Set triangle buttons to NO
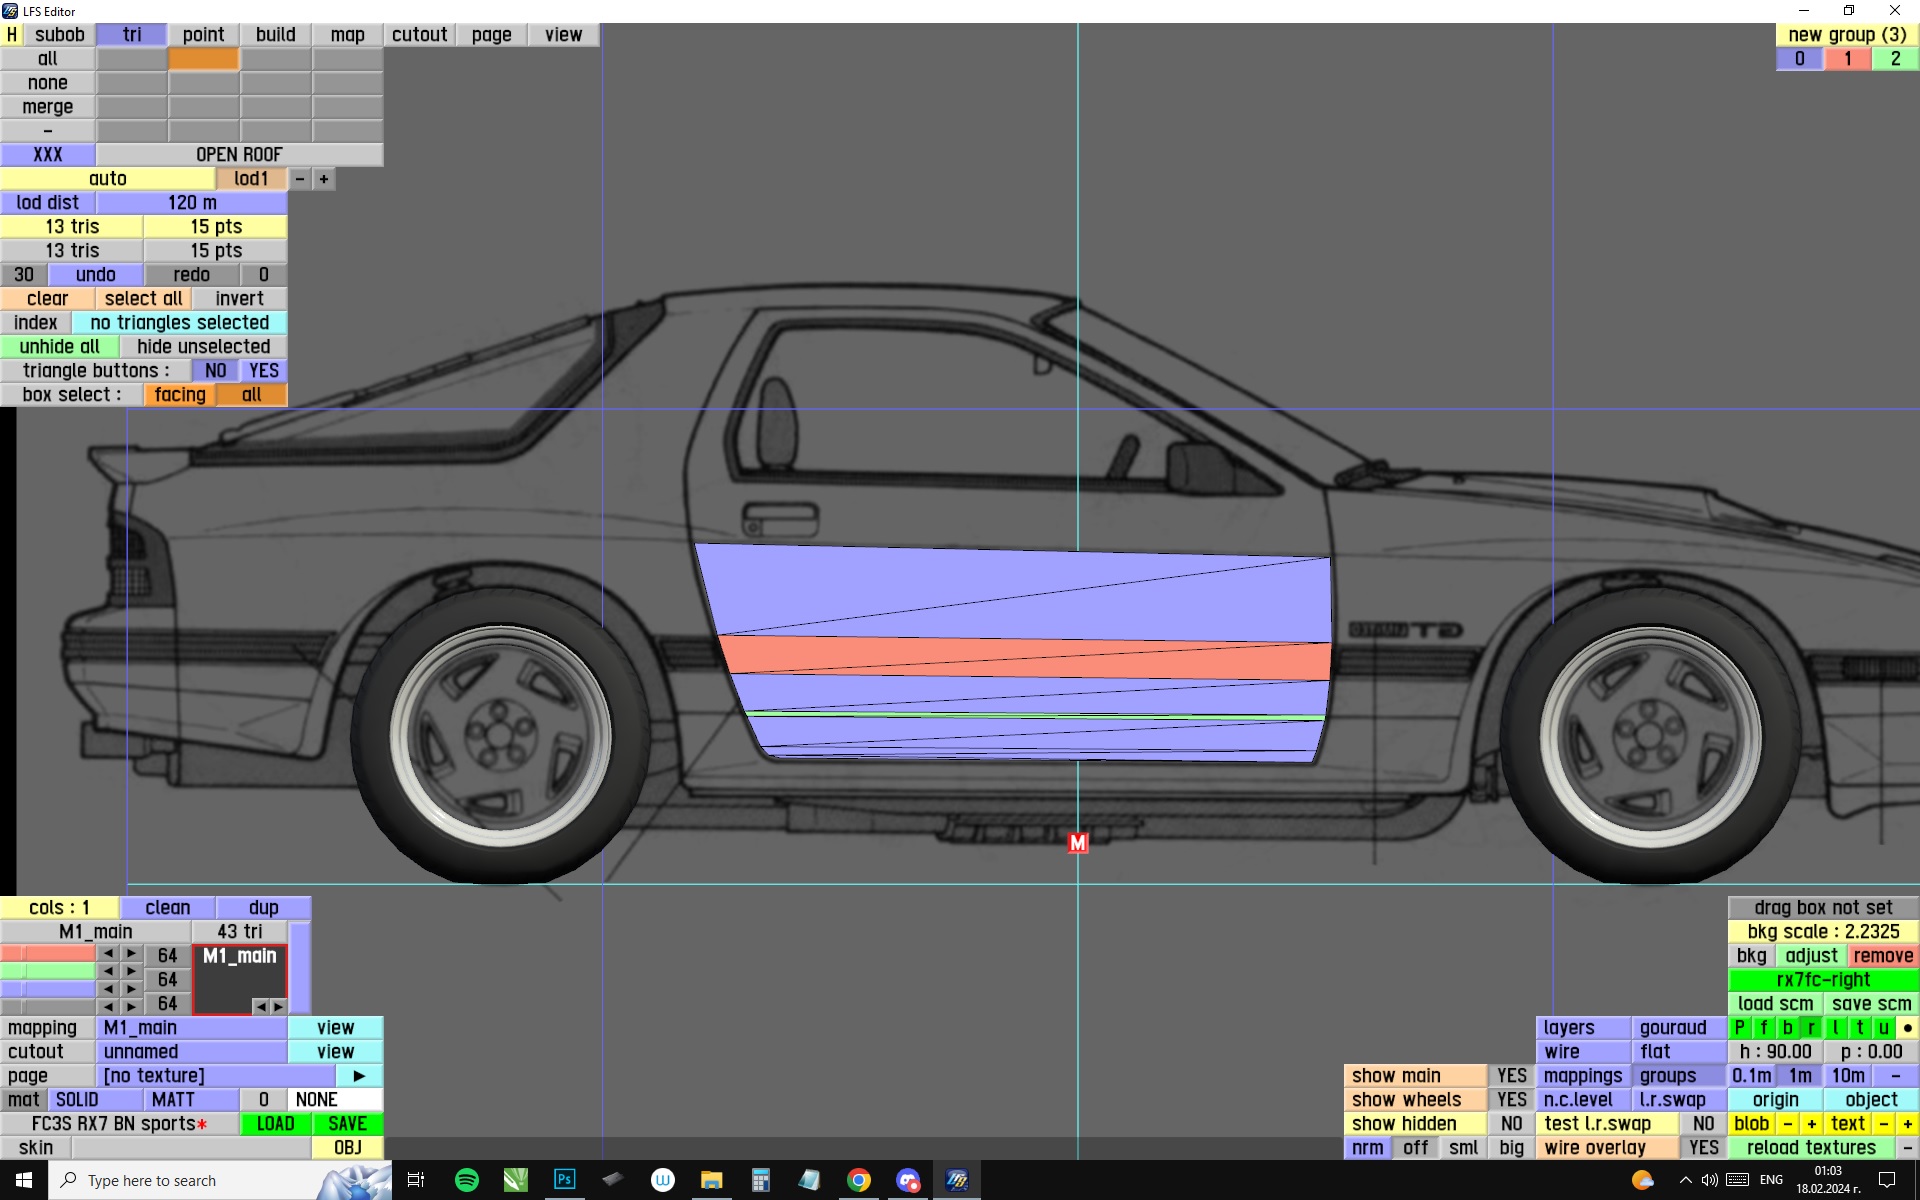This screenshot has height=1200, width=1920. point(215,370)
